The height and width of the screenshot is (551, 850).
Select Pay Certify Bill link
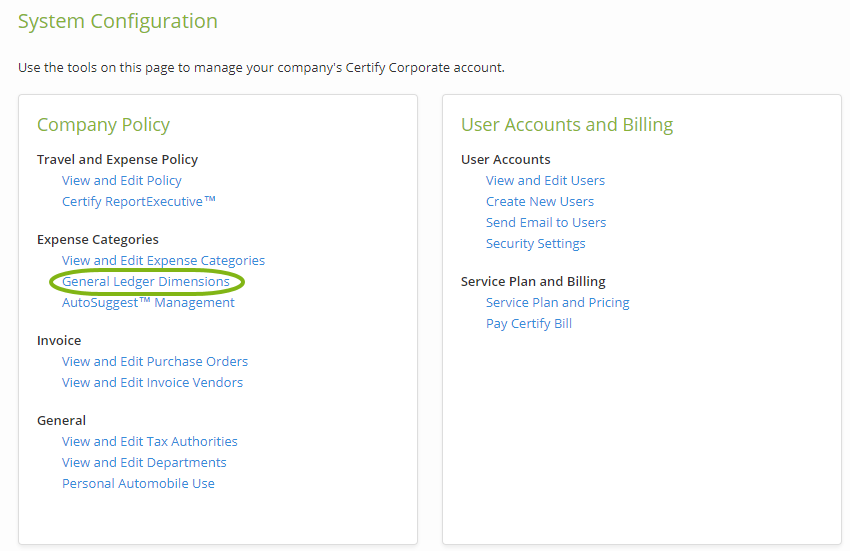(x=529, y=324)
